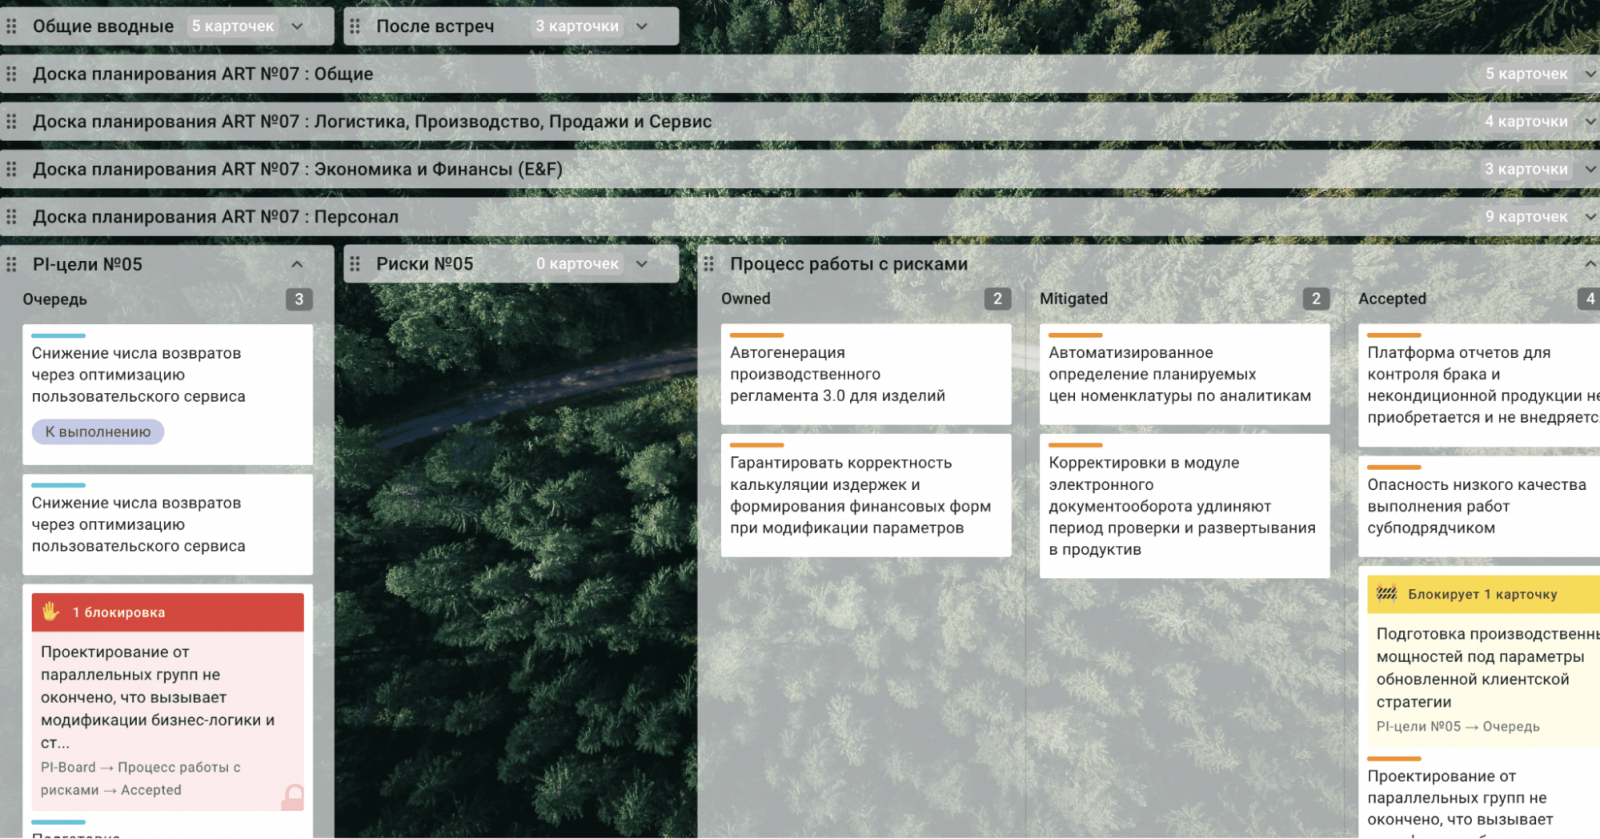The height and width of the screenshot is (839, 1600).
Task: Open card Автоматизированное определение планируемых цен
Action: (x=1185, y=374)
